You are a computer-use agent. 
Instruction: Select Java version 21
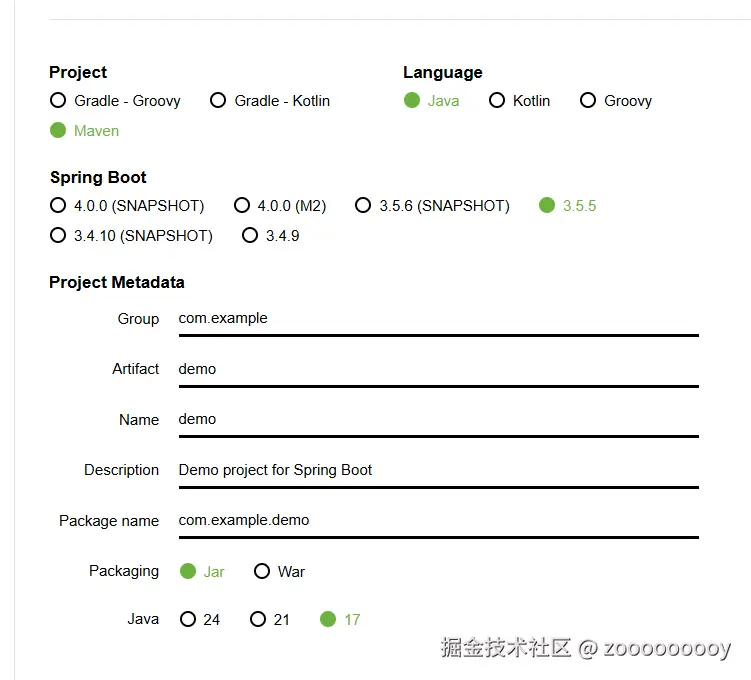tap(258, 620)
